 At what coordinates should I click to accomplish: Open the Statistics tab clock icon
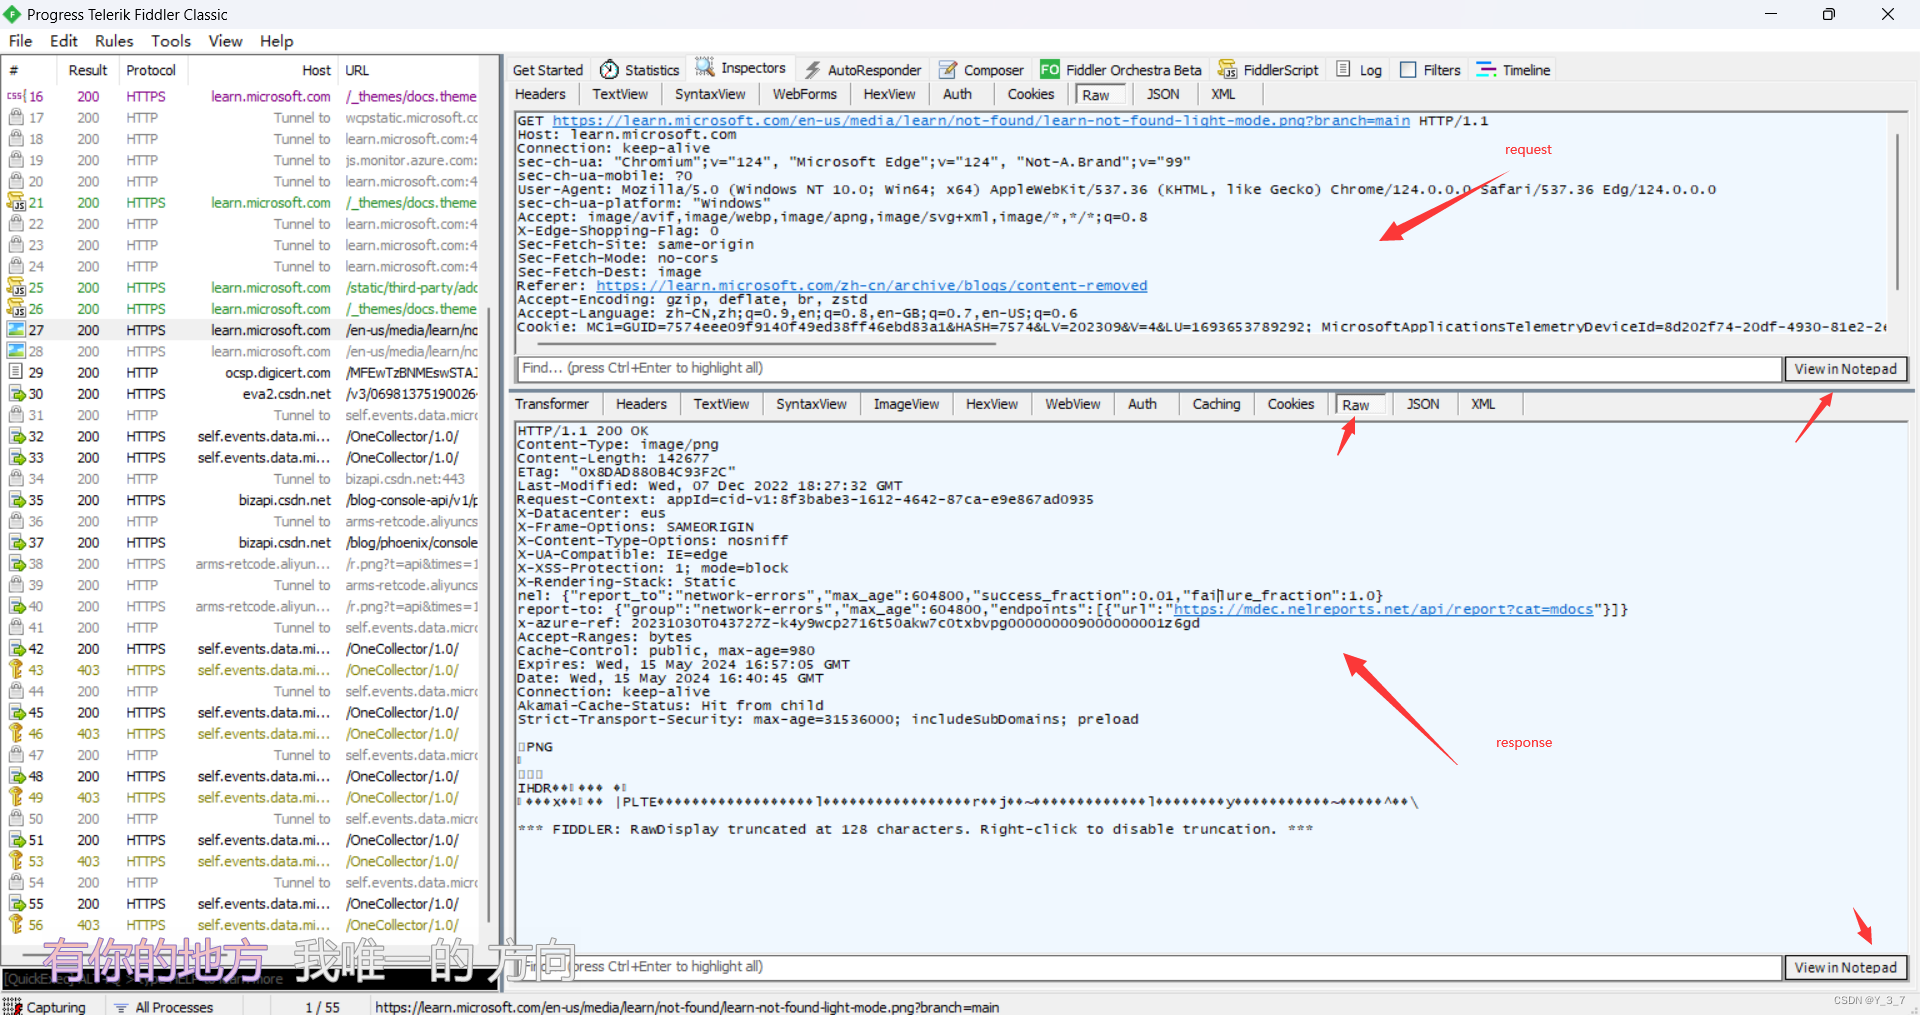[609, 69]
